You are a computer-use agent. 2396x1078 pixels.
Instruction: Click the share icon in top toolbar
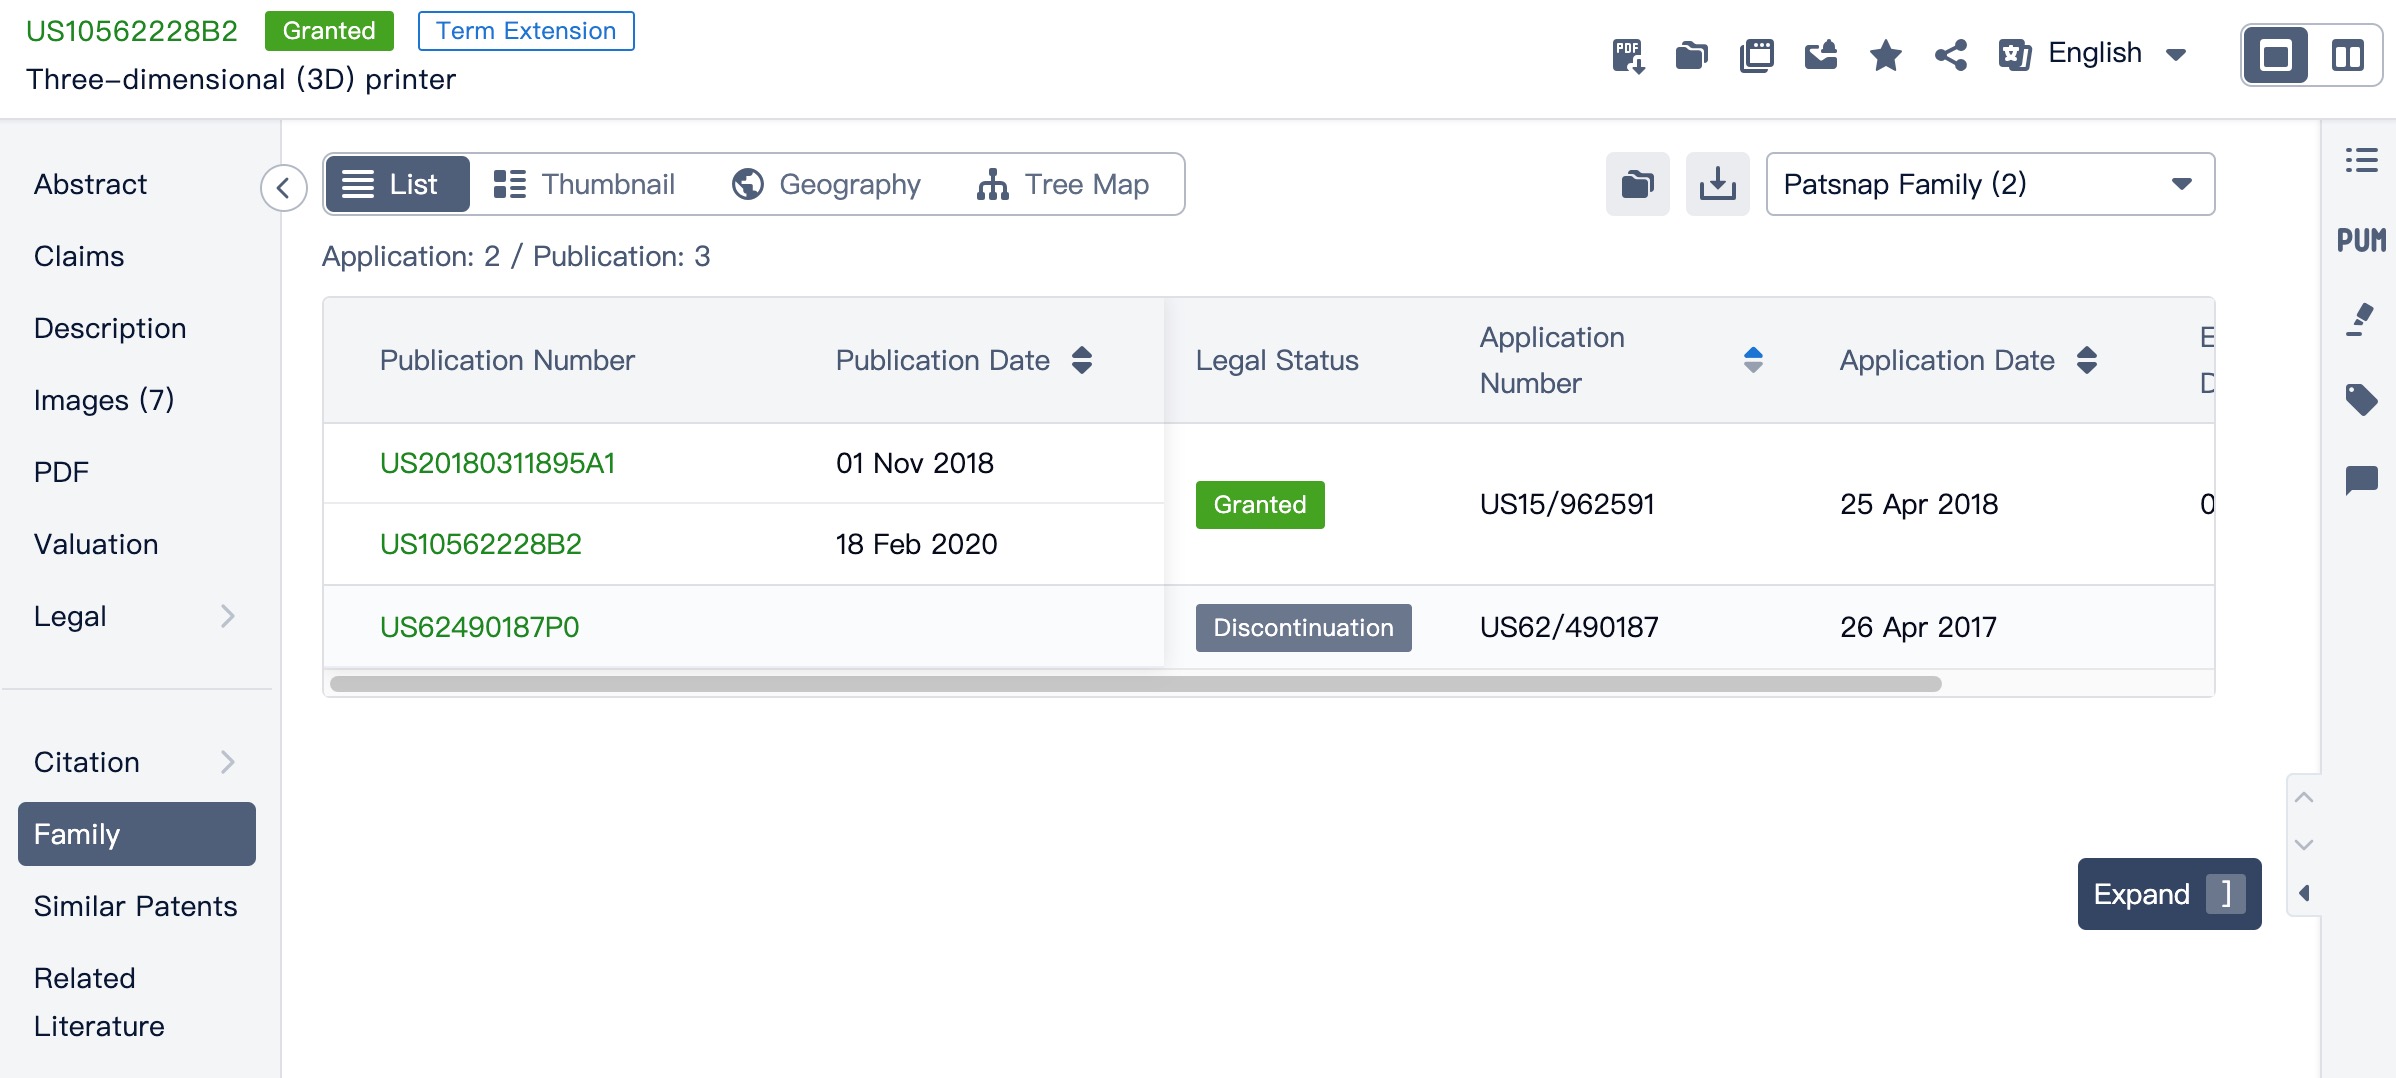1950,55
